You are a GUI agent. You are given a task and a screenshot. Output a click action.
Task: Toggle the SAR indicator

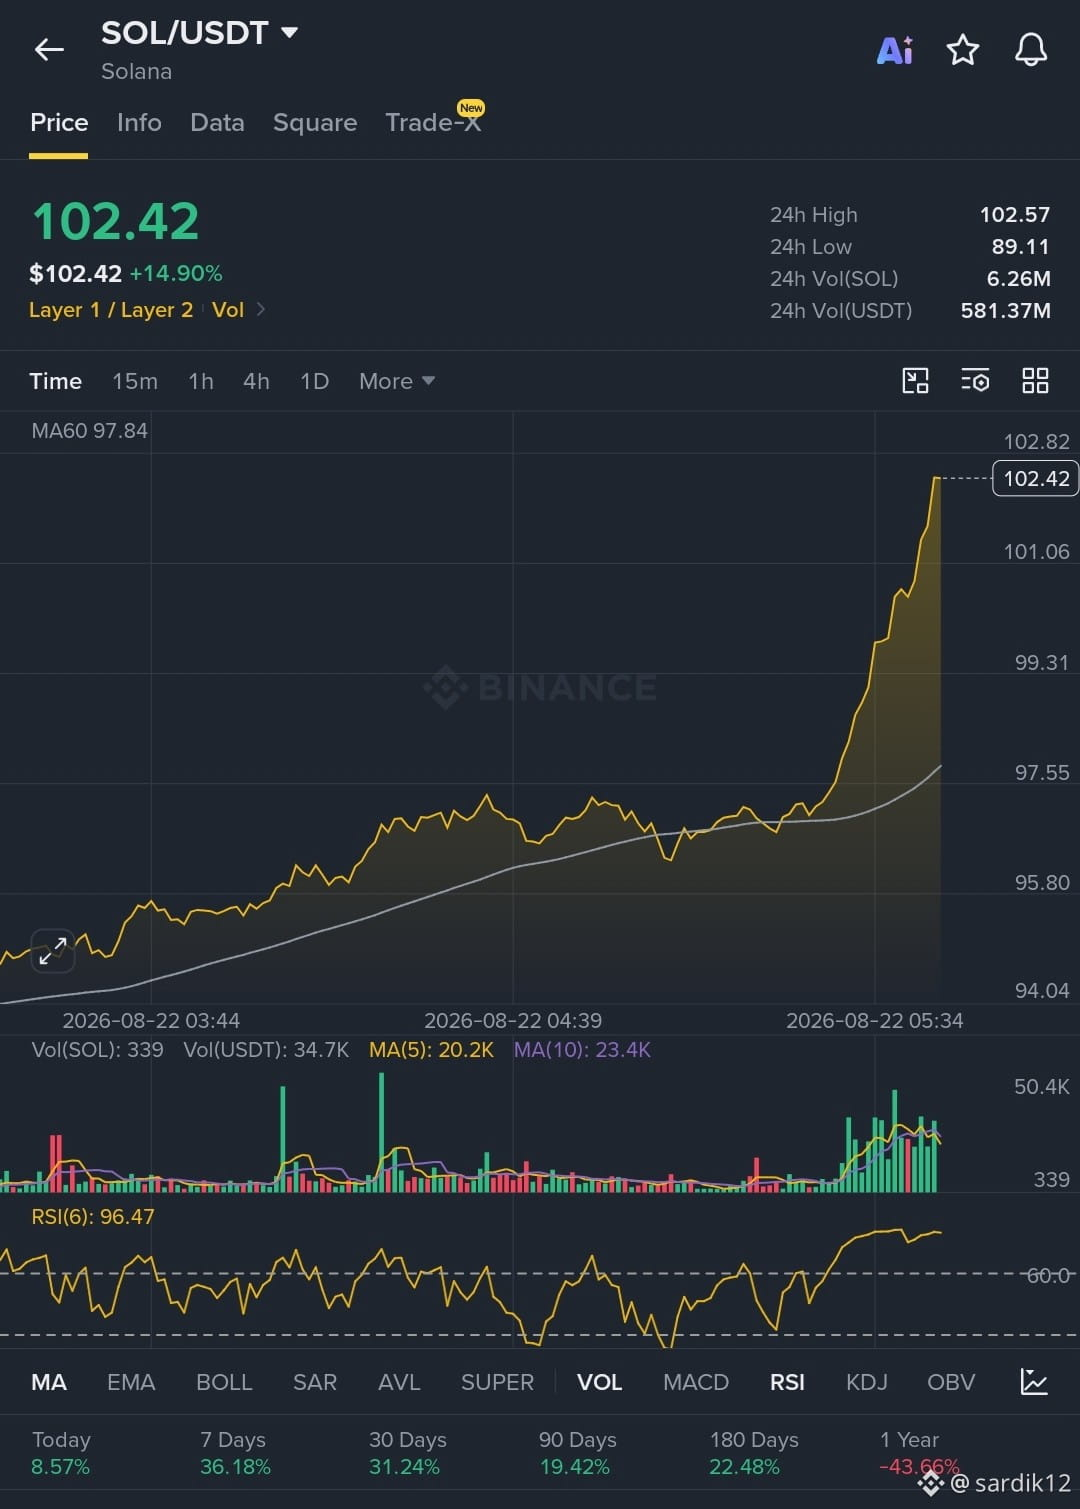(314, 1382)
